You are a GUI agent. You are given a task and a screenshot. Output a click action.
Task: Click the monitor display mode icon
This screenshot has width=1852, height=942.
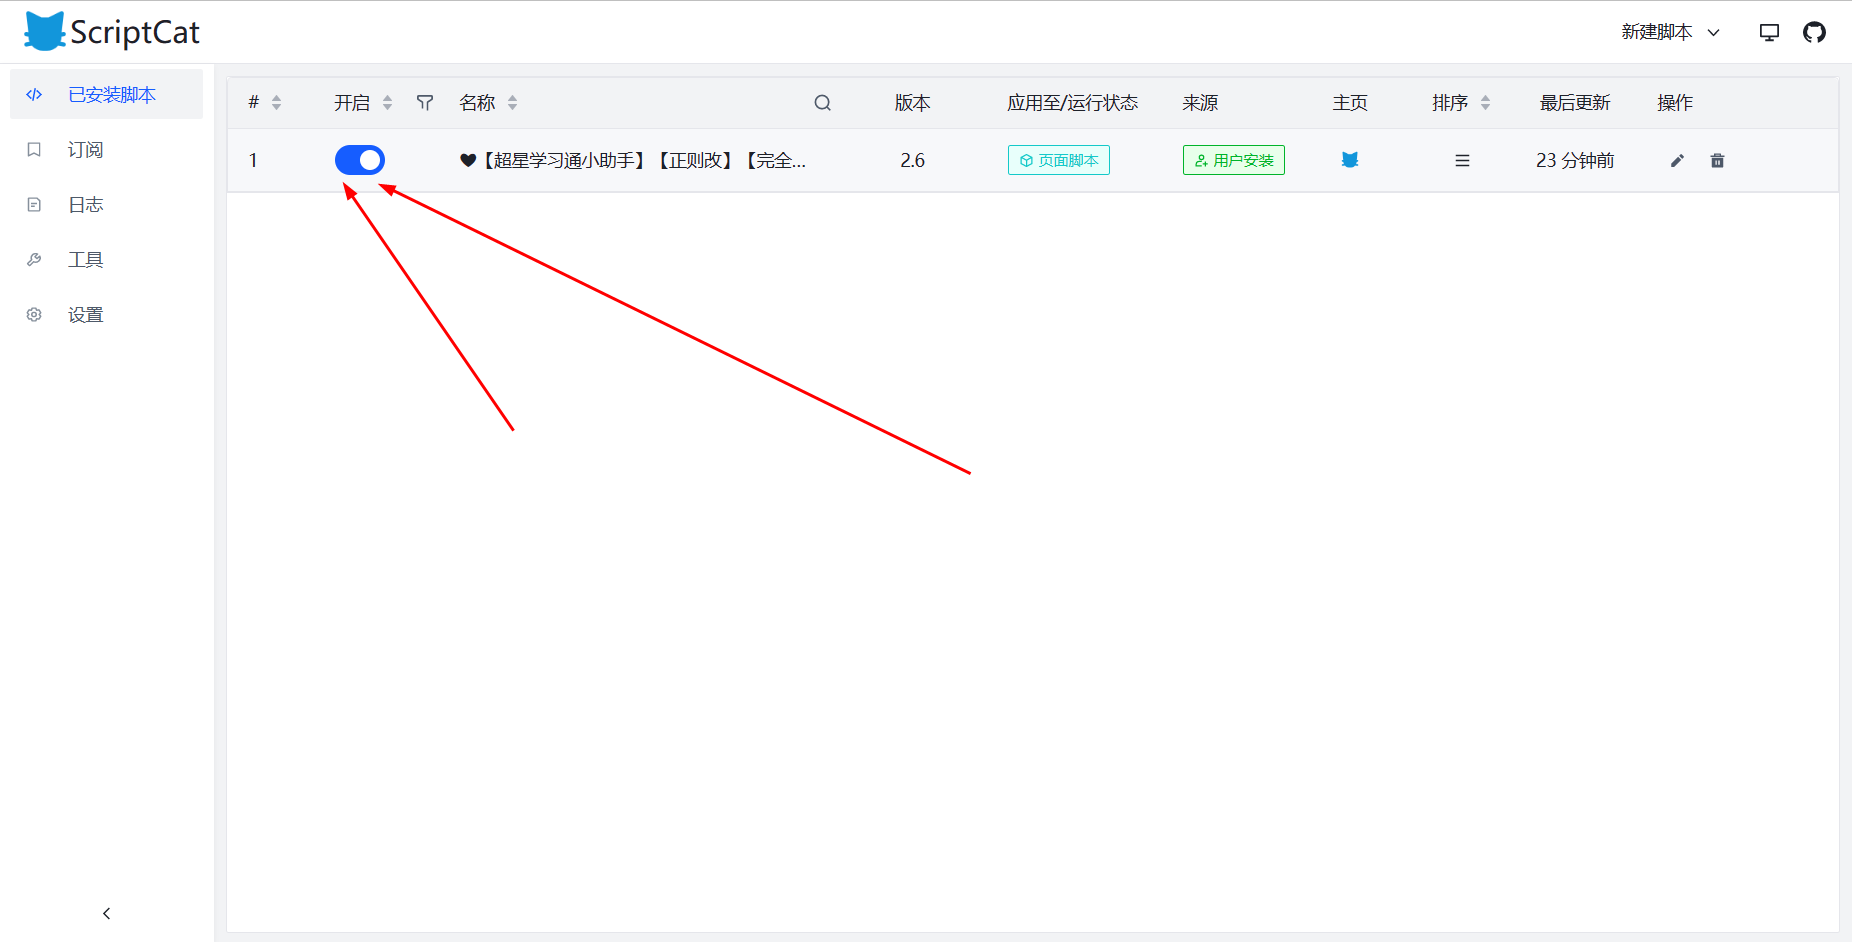tap(1769, 32)
